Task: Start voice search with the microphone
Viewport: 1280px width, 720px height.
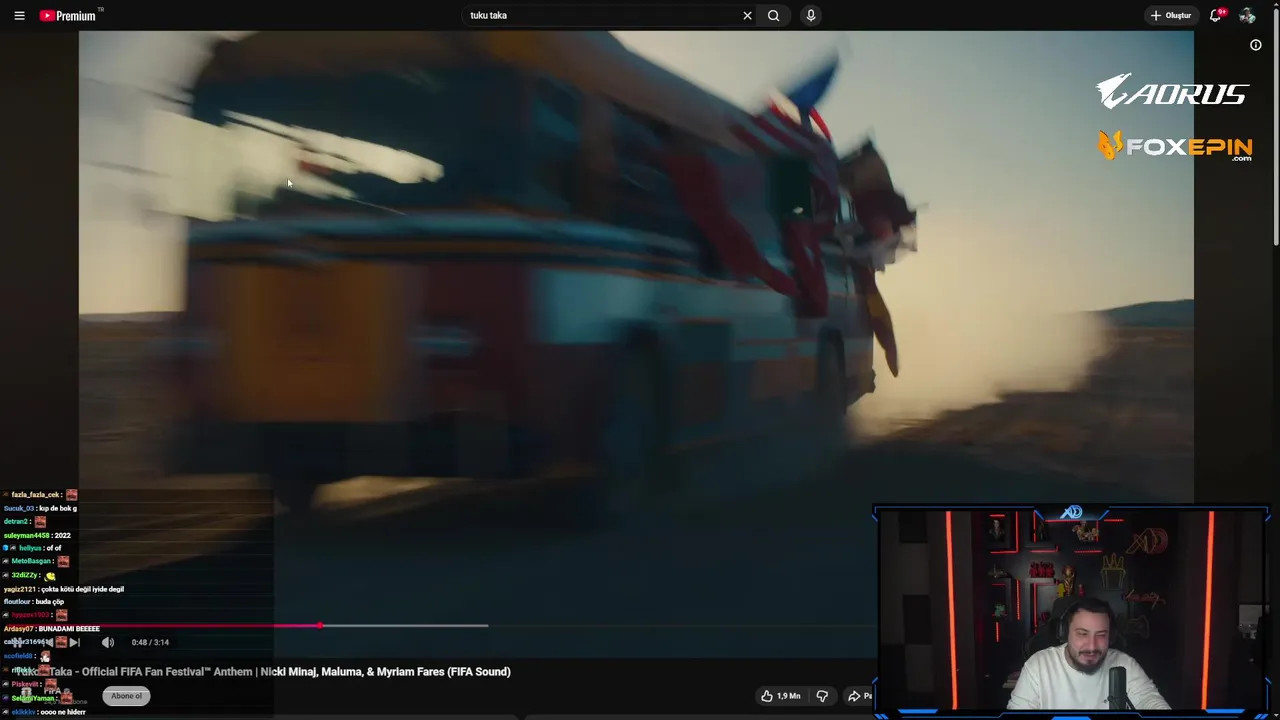Action: click(x=811, y=15)
